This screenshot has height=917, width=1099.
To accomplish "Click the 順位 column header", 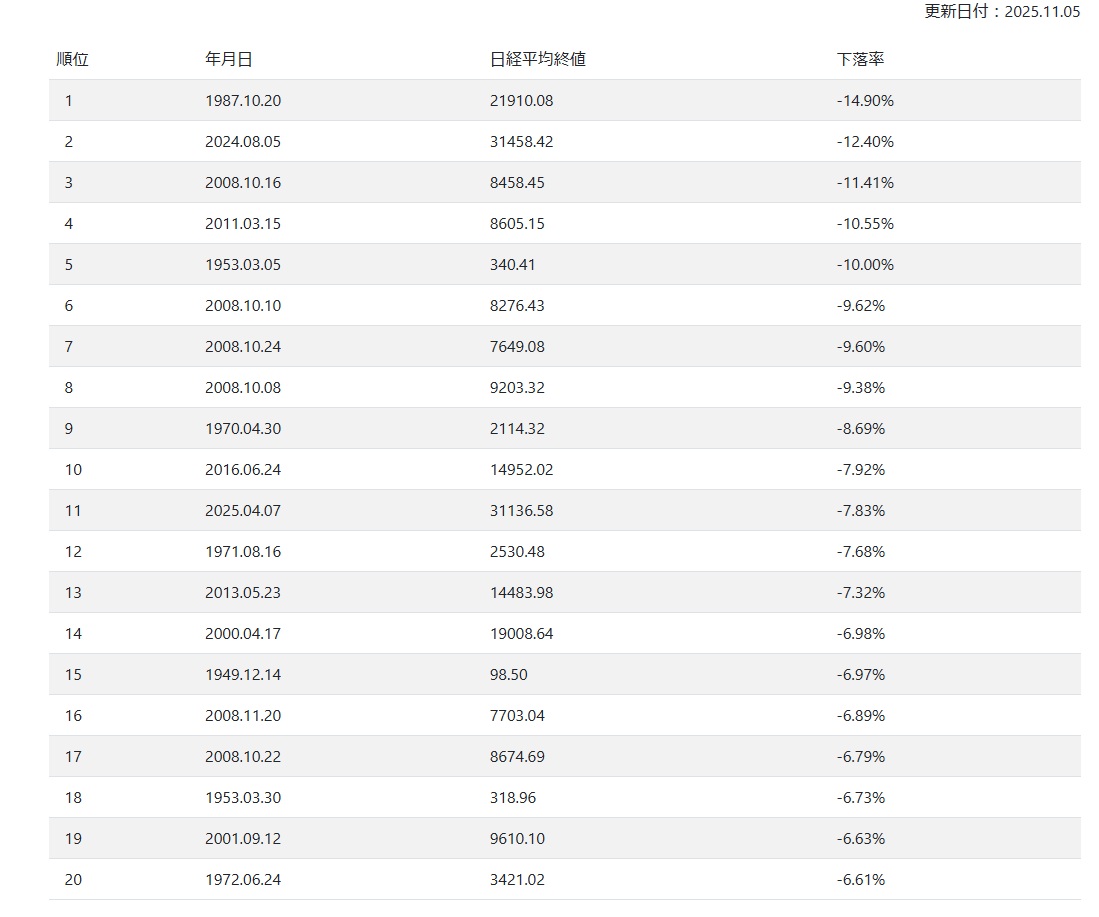I will [72, 59].
